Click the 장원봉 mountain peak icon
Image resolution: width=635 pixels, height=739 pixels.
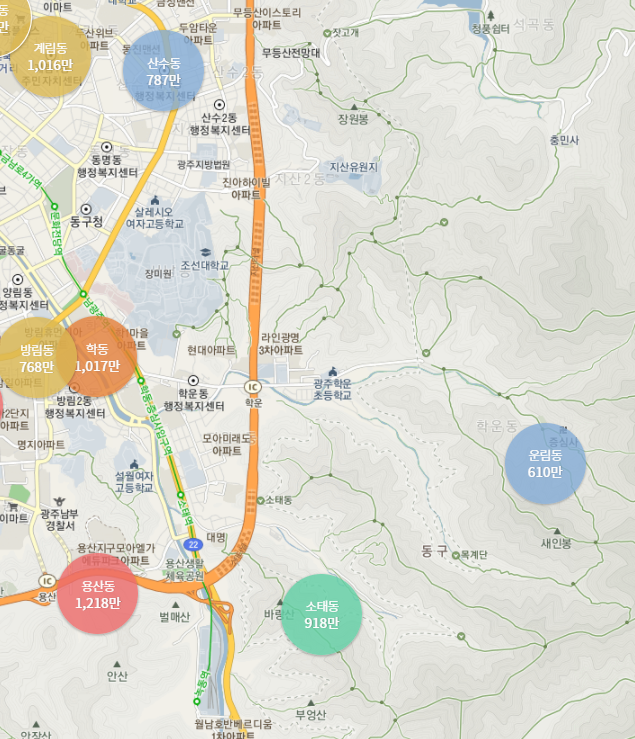click(354, 107)
